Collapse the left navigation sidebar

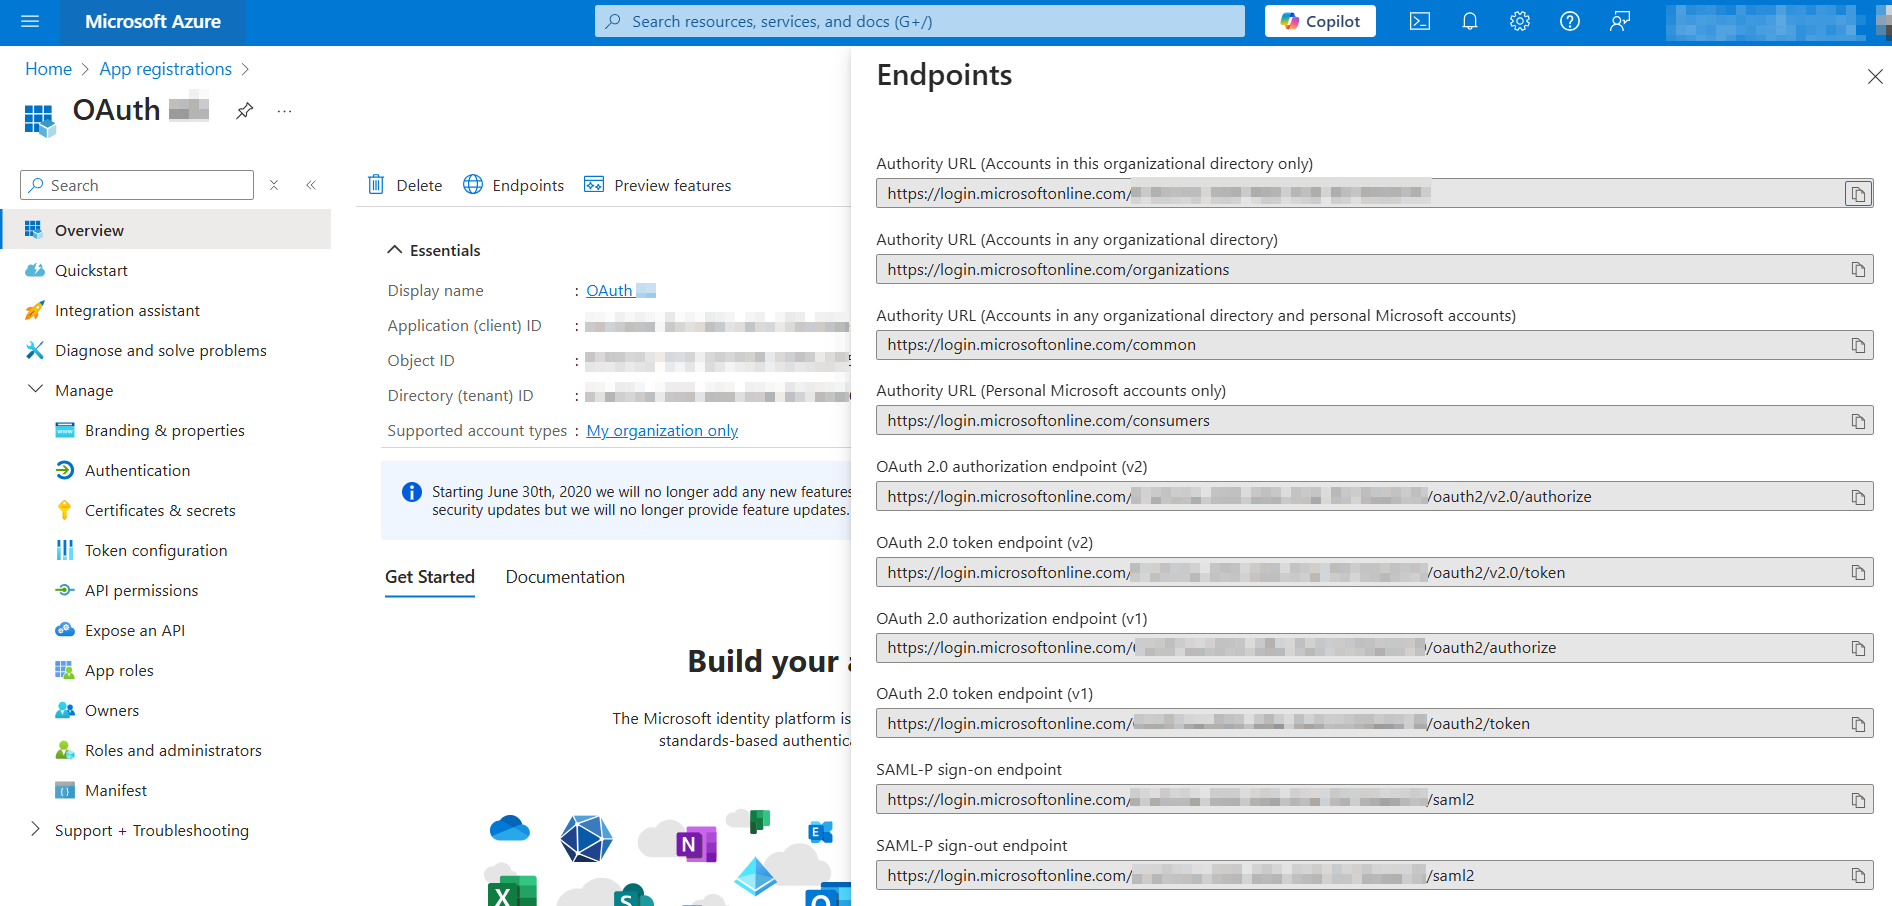tap(311, 185)
